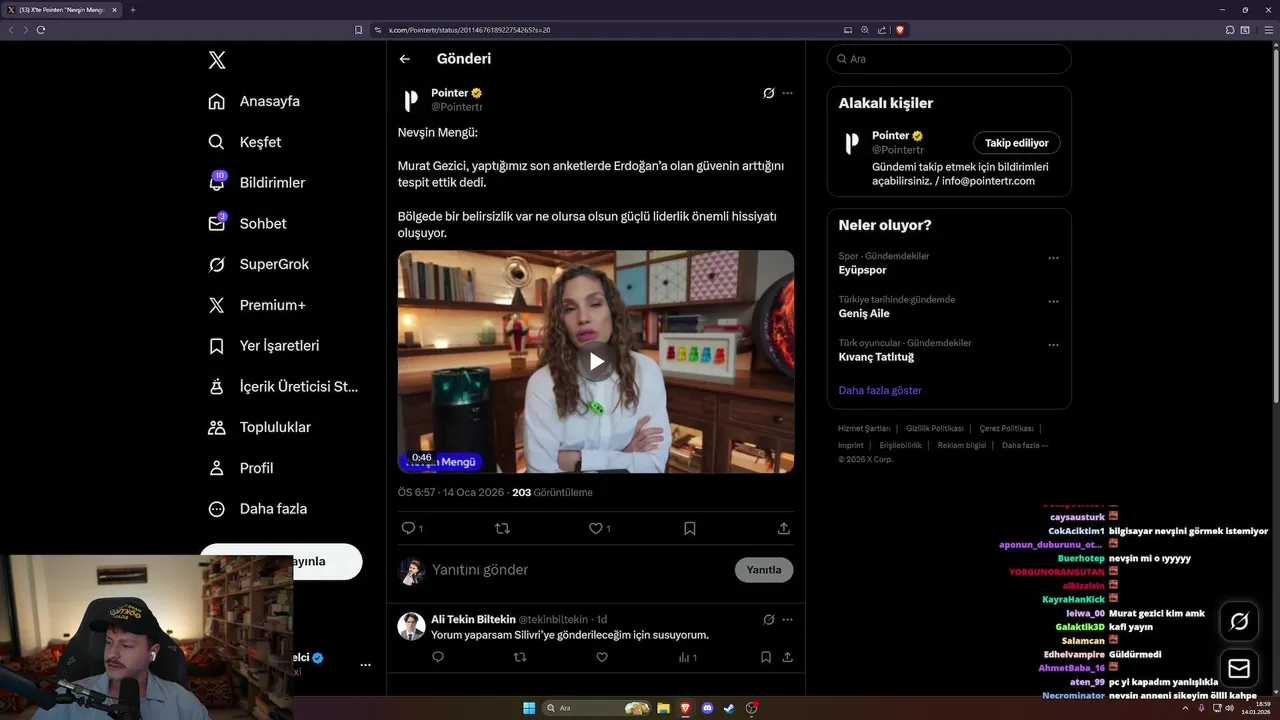Open File Explorer from taskbar
Viewport: 1280px width, 720px height.
[663, 708]
